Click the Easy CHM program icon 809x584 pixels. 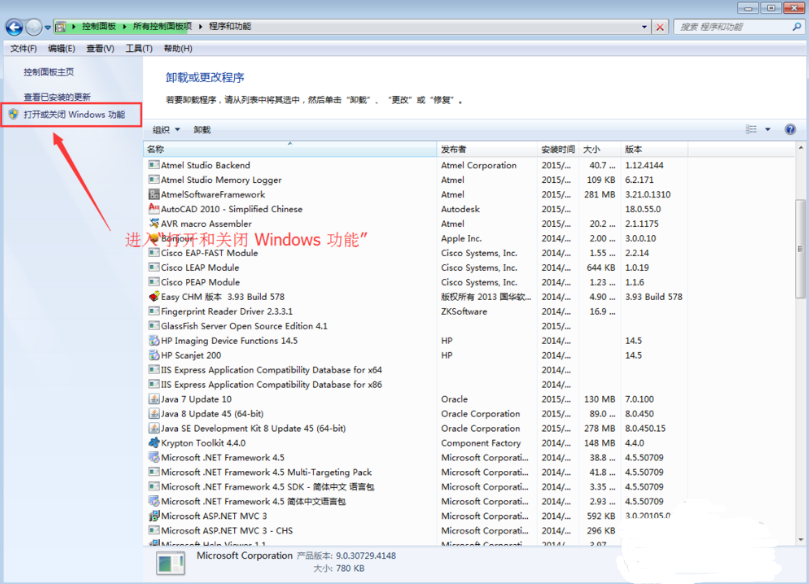[x=154, y=297]
